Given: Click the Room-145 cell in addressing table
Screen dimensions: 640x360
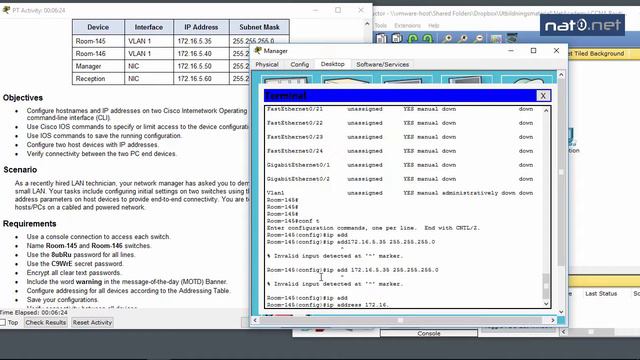Looking at the screenshot, I should tap(98, 41).
